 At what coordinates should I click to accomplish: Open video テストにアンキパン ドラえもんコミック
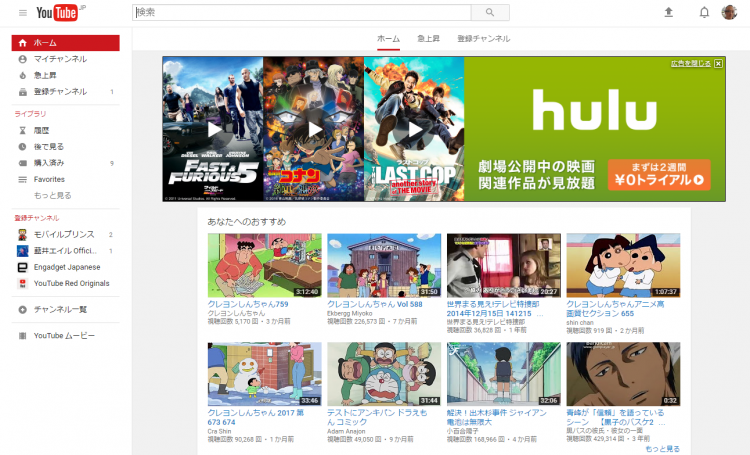click(x=377, y=417)
